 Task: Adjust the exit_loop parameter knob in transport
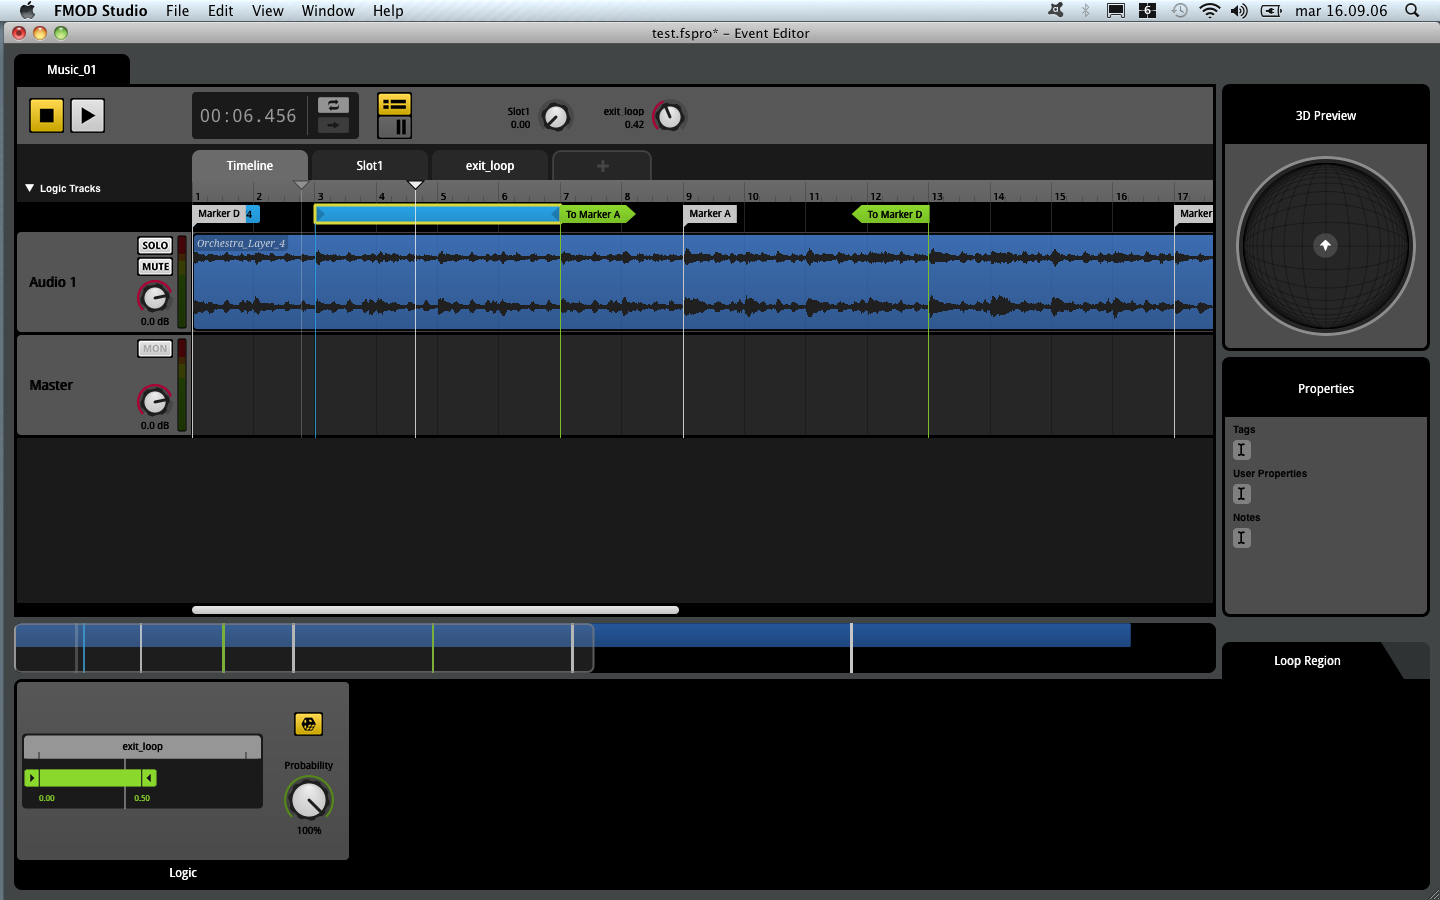click(x=669, y=117)
